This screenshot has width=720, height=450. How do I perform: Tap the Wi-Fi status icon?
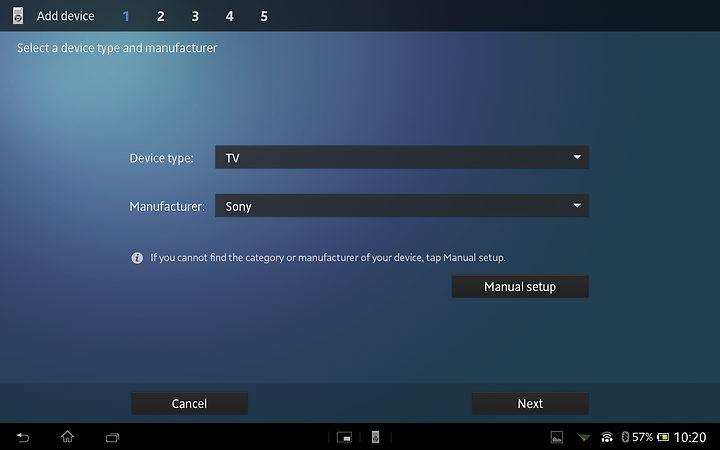(x=607, y=437)
